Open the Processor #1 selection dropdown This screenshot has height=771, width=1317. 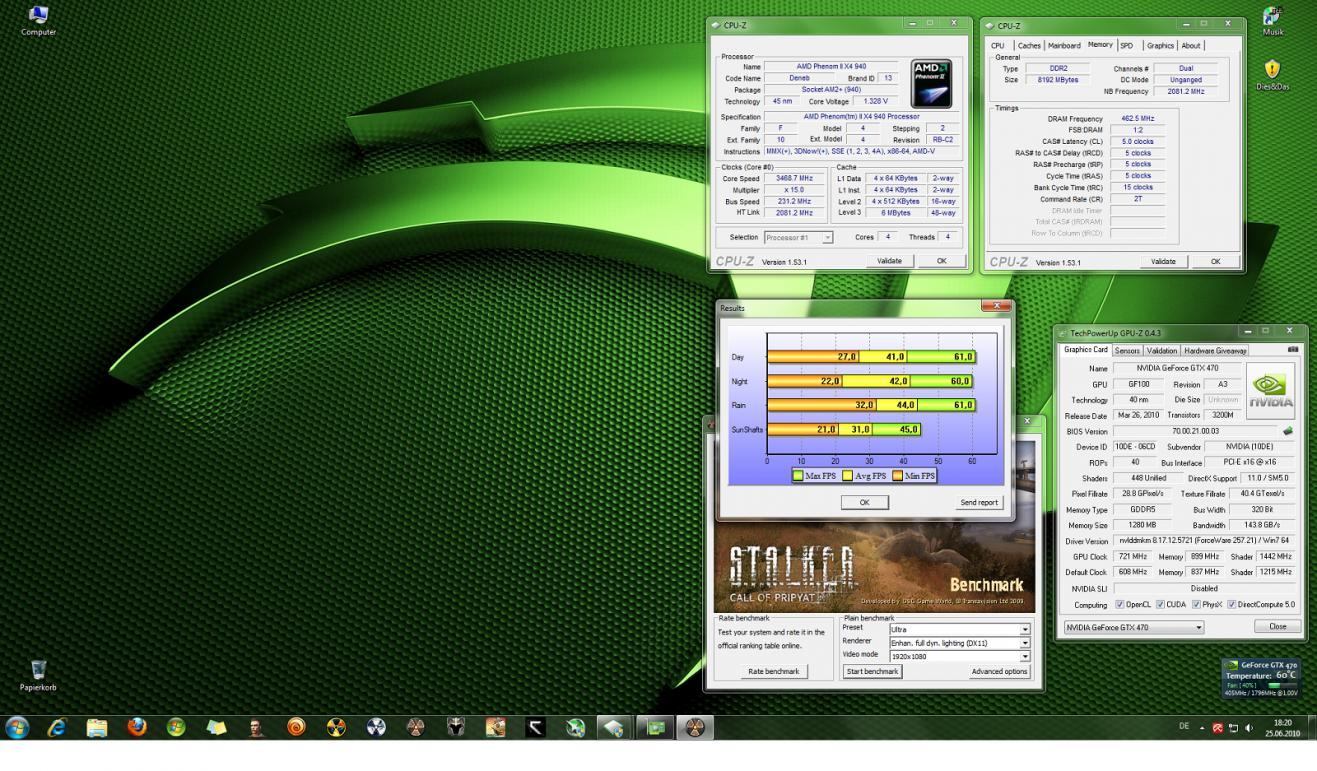coord(798,237)
